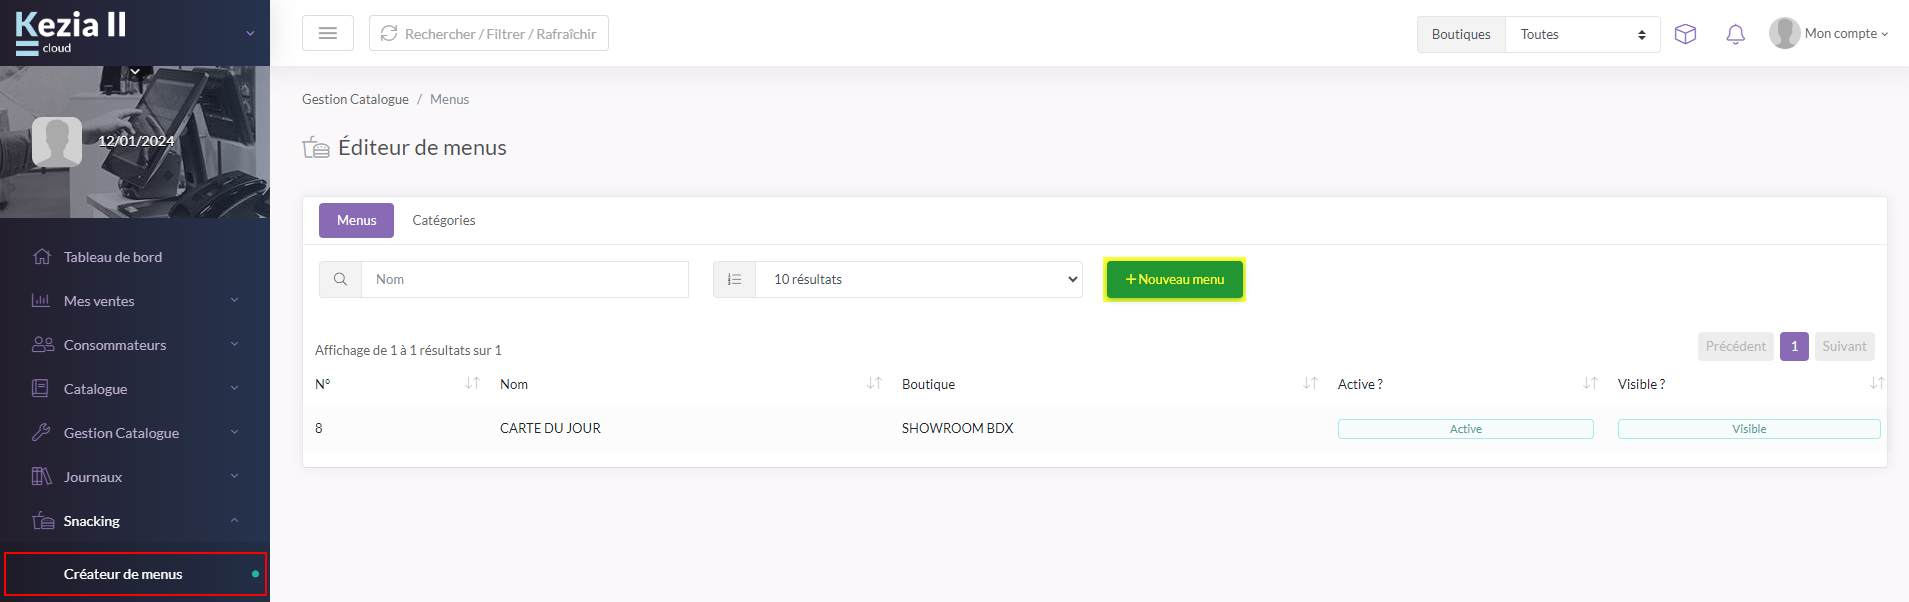The image size is (1909, 602).
Task: Click Rechercher / Filtrer / Rafraîchir button
Action: [488, 34]
